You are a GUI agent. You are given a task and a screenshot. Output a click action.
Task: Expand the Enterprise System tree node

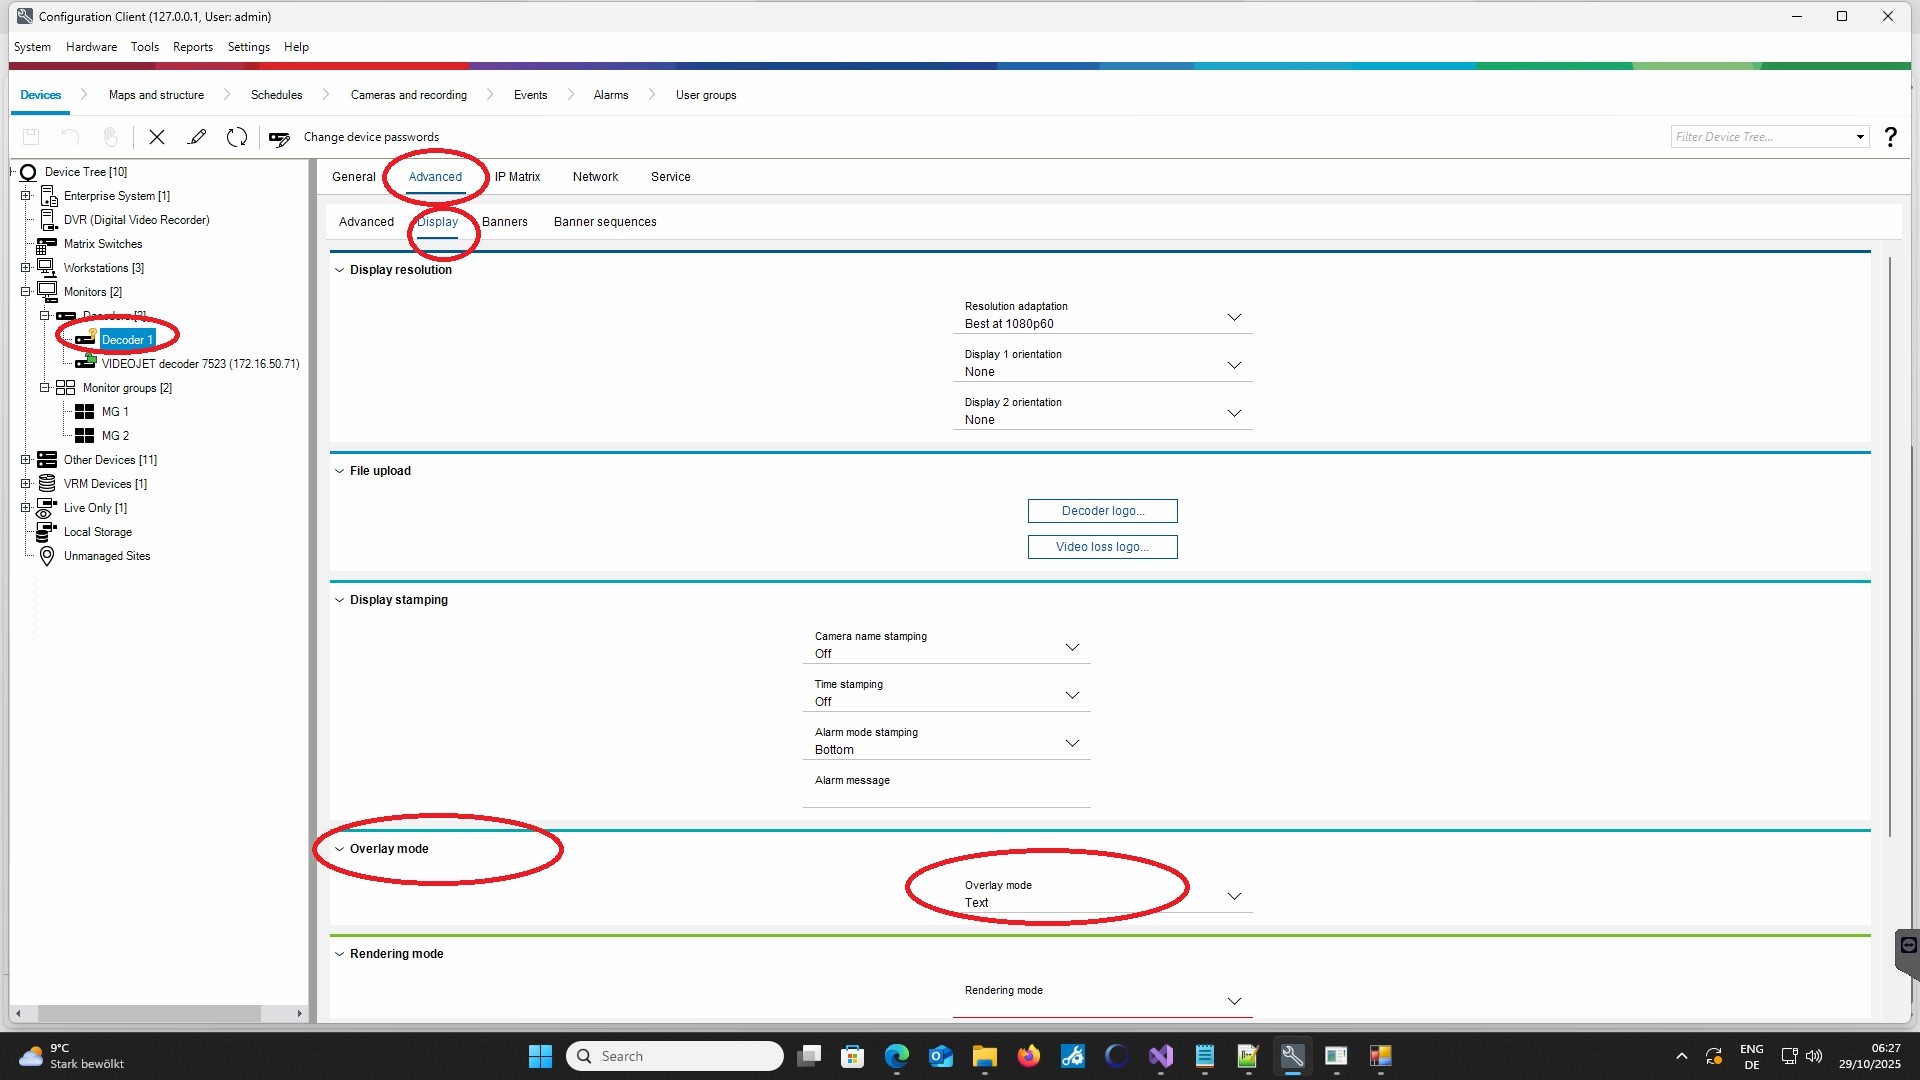pyautogui.click(x=26, y=196)
